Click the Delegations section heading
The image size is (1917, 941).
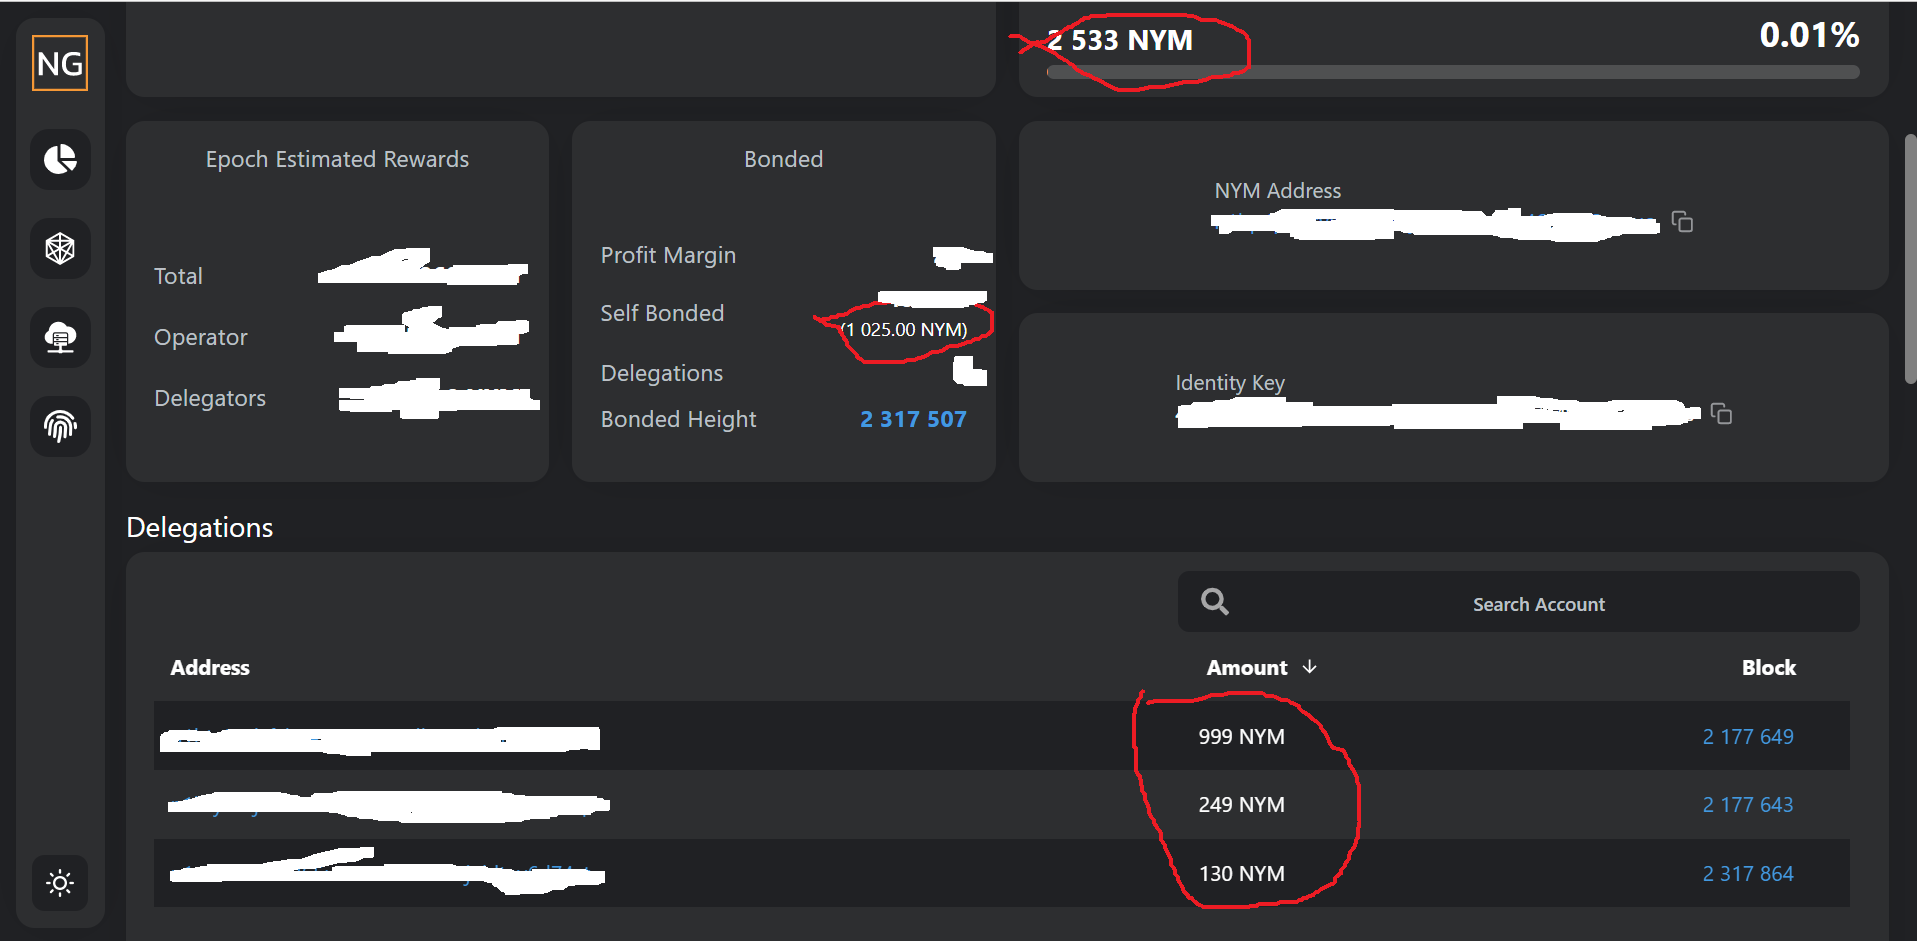pos(199,527)
